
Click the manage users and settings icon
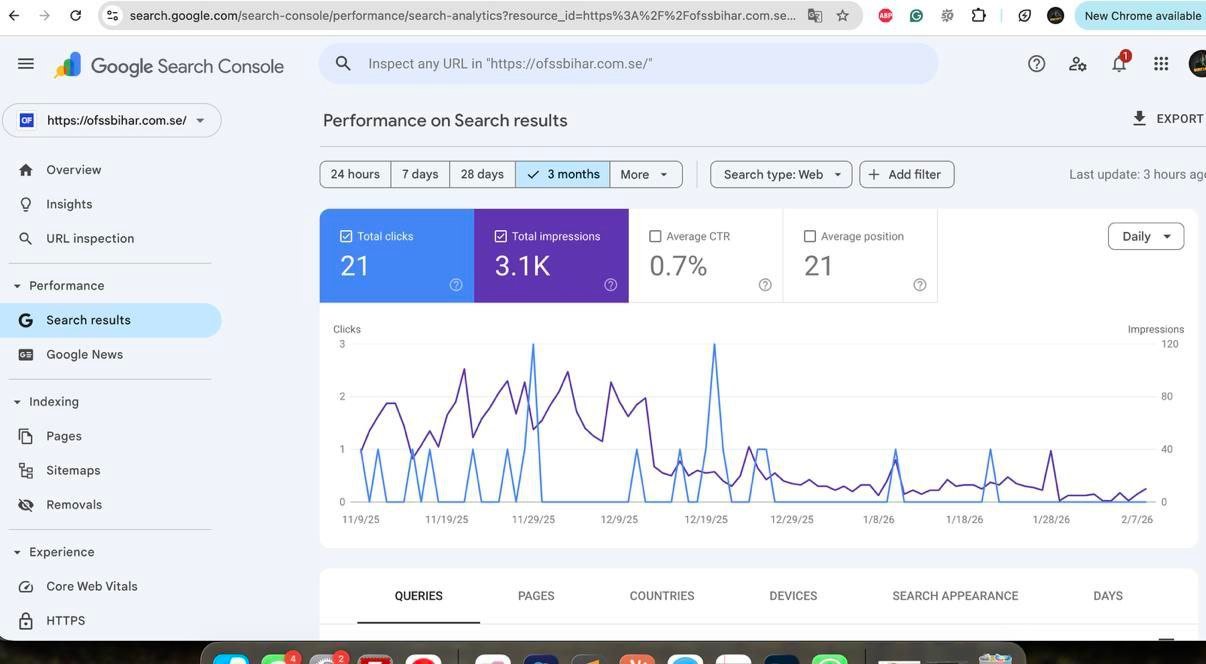point(1077,64)
